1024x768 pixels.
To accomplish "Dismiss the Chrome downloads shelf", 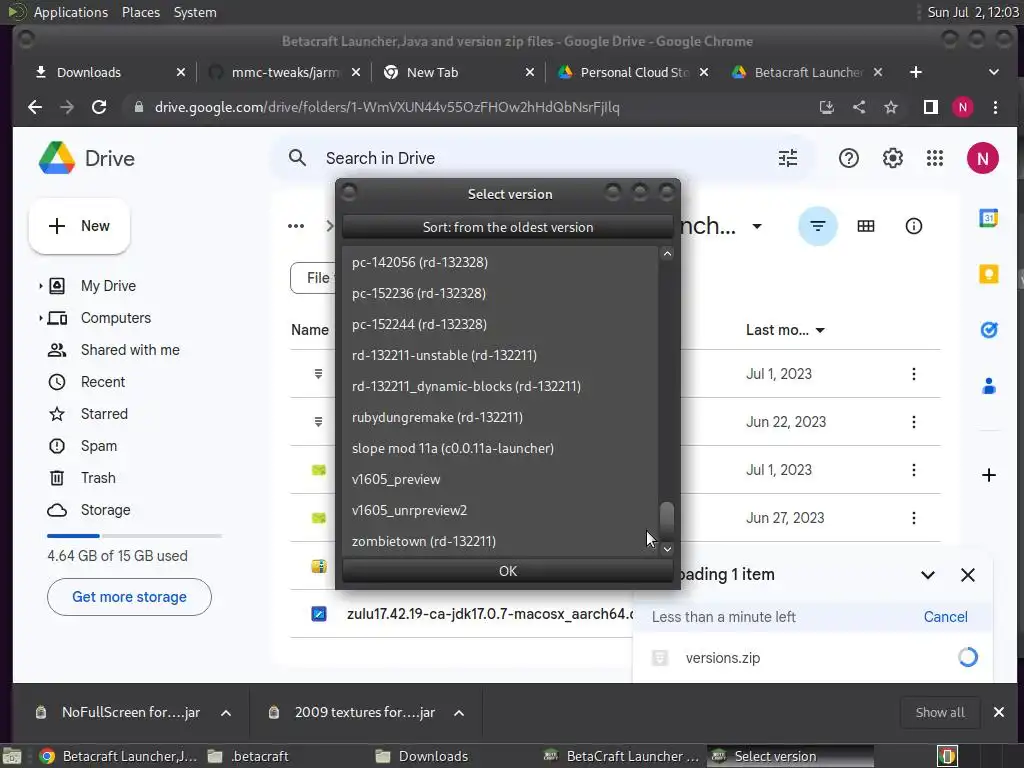I will 999,712.
